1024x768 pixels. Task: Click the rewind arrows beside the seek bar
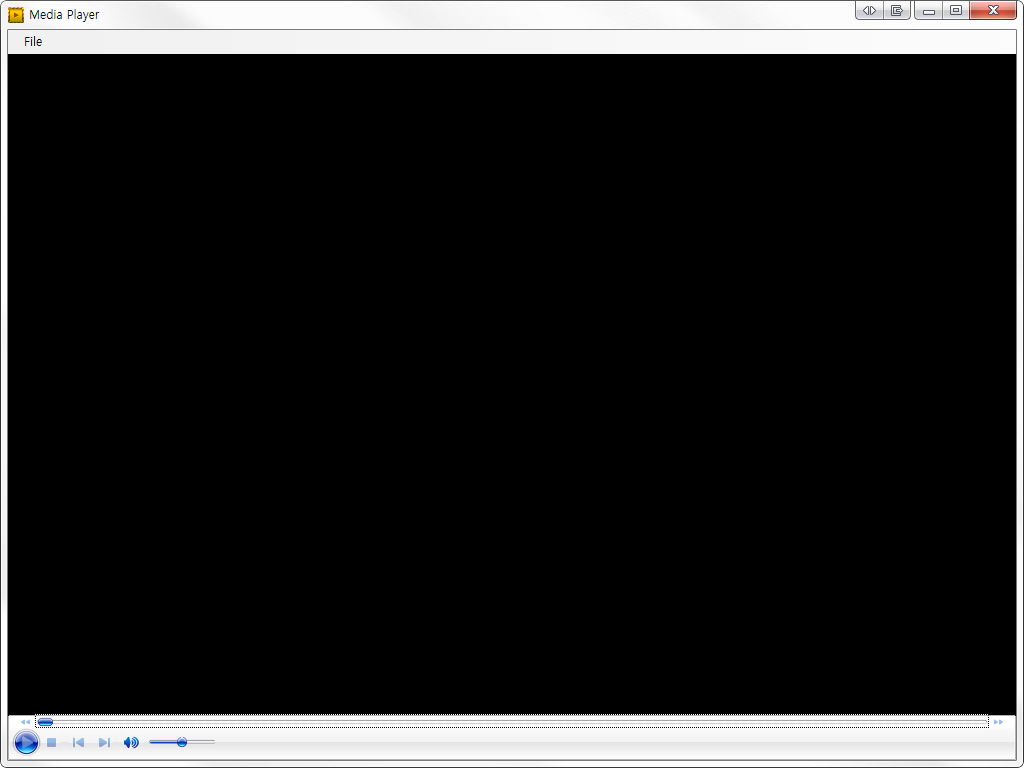(25, 722)
